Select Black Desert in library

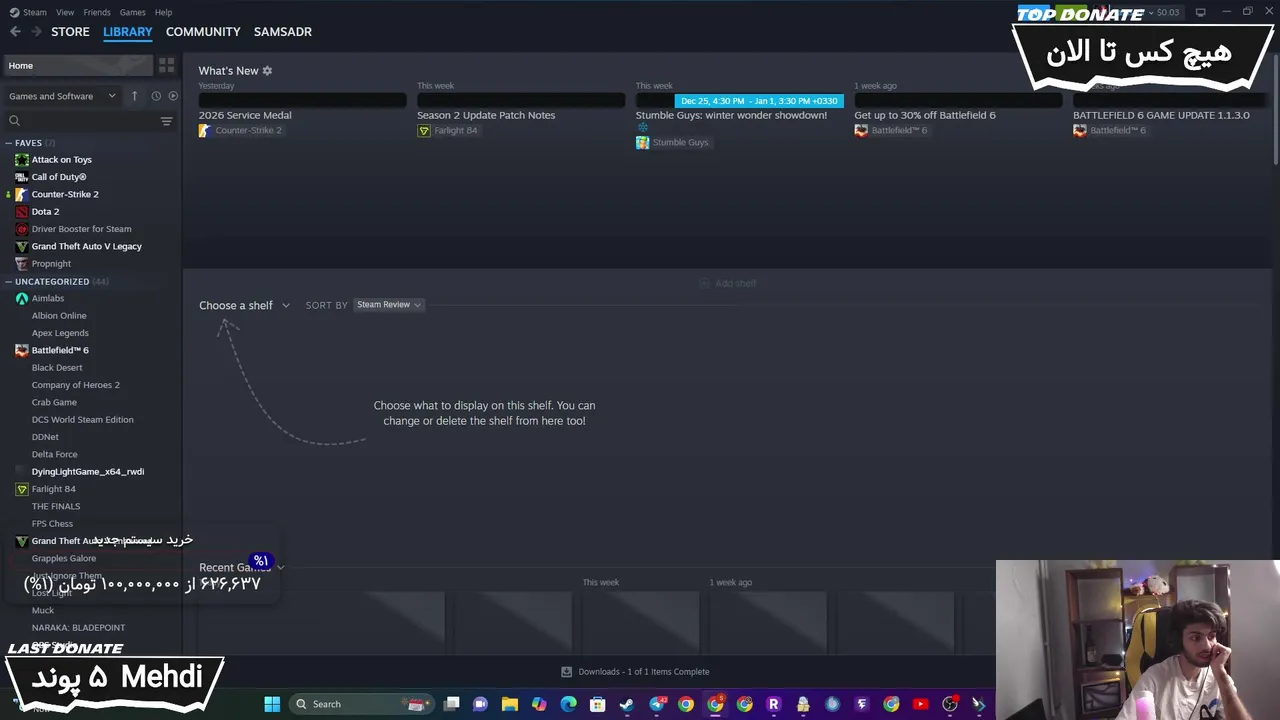point(57,368)
